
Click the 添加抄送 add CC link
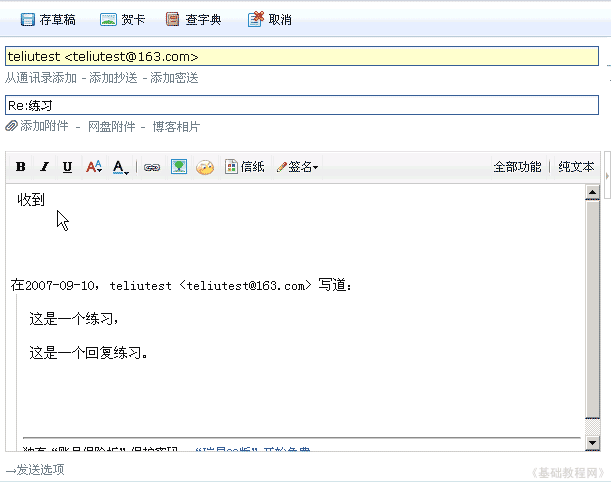pyautogui.click(x=115, y=78)
